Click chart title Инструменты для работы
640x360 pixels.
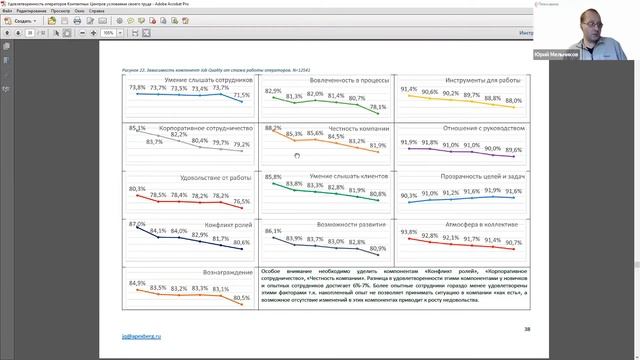[x=483, y=80]
